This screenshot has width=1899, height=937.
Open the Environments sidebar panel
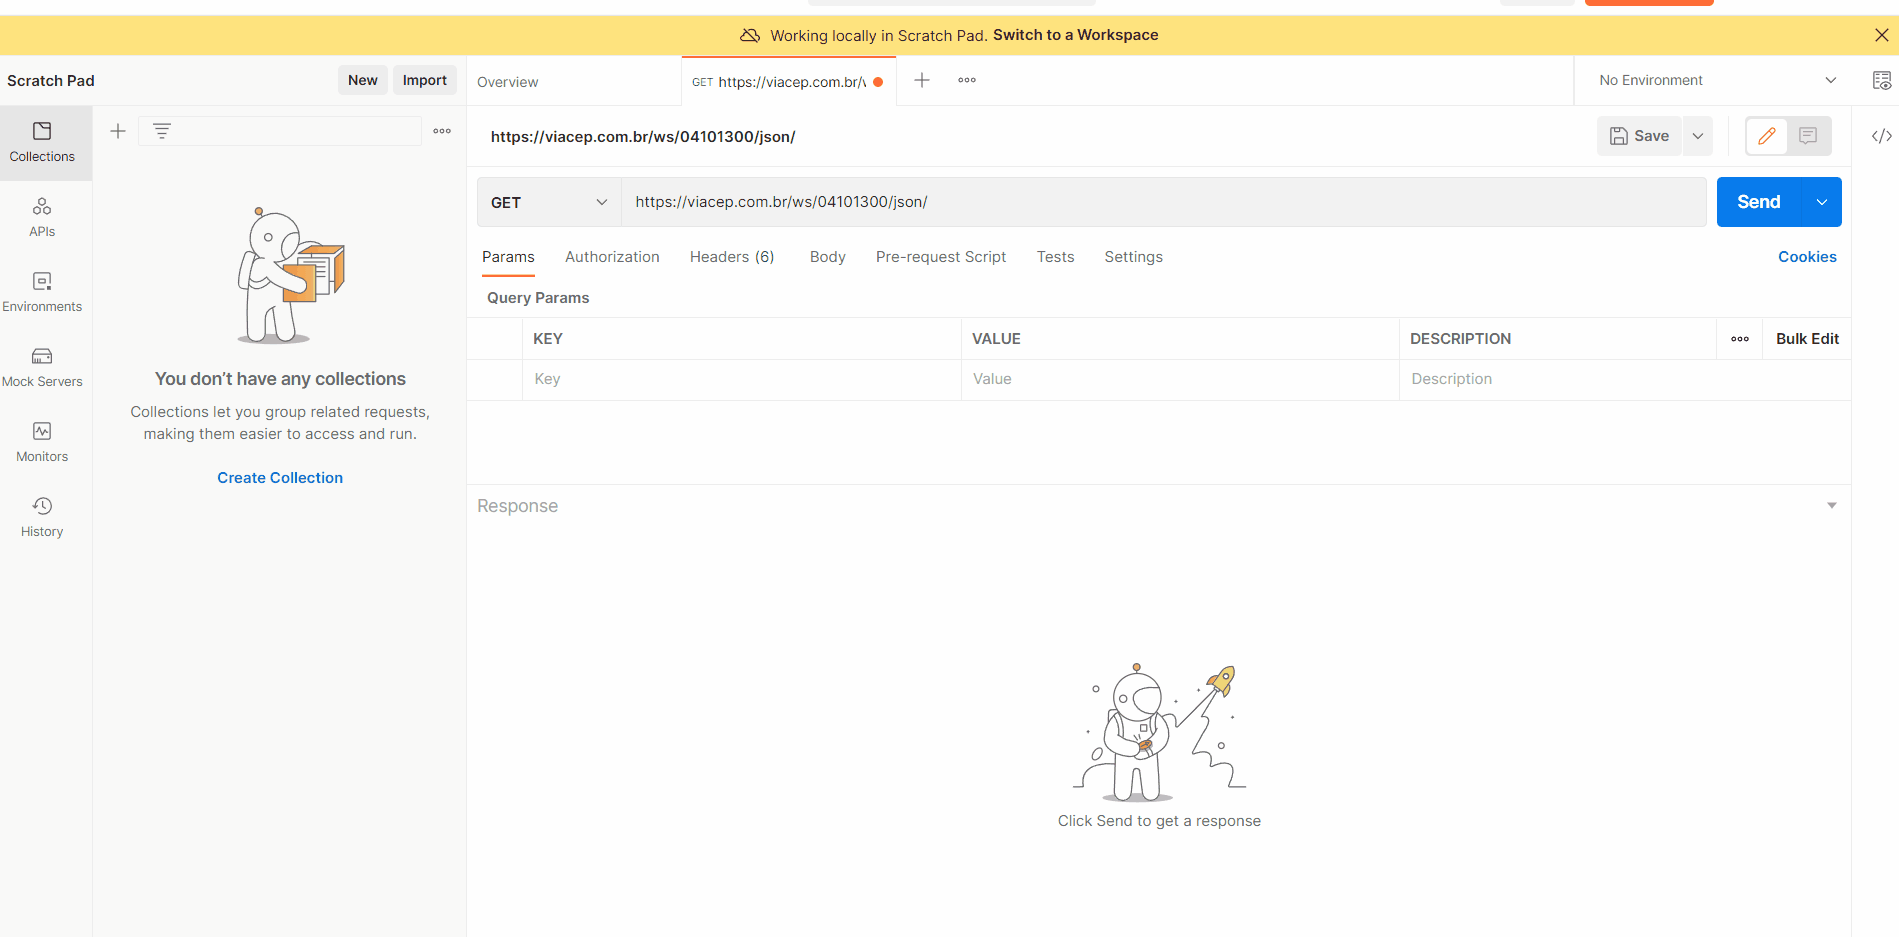pos(42,292)
